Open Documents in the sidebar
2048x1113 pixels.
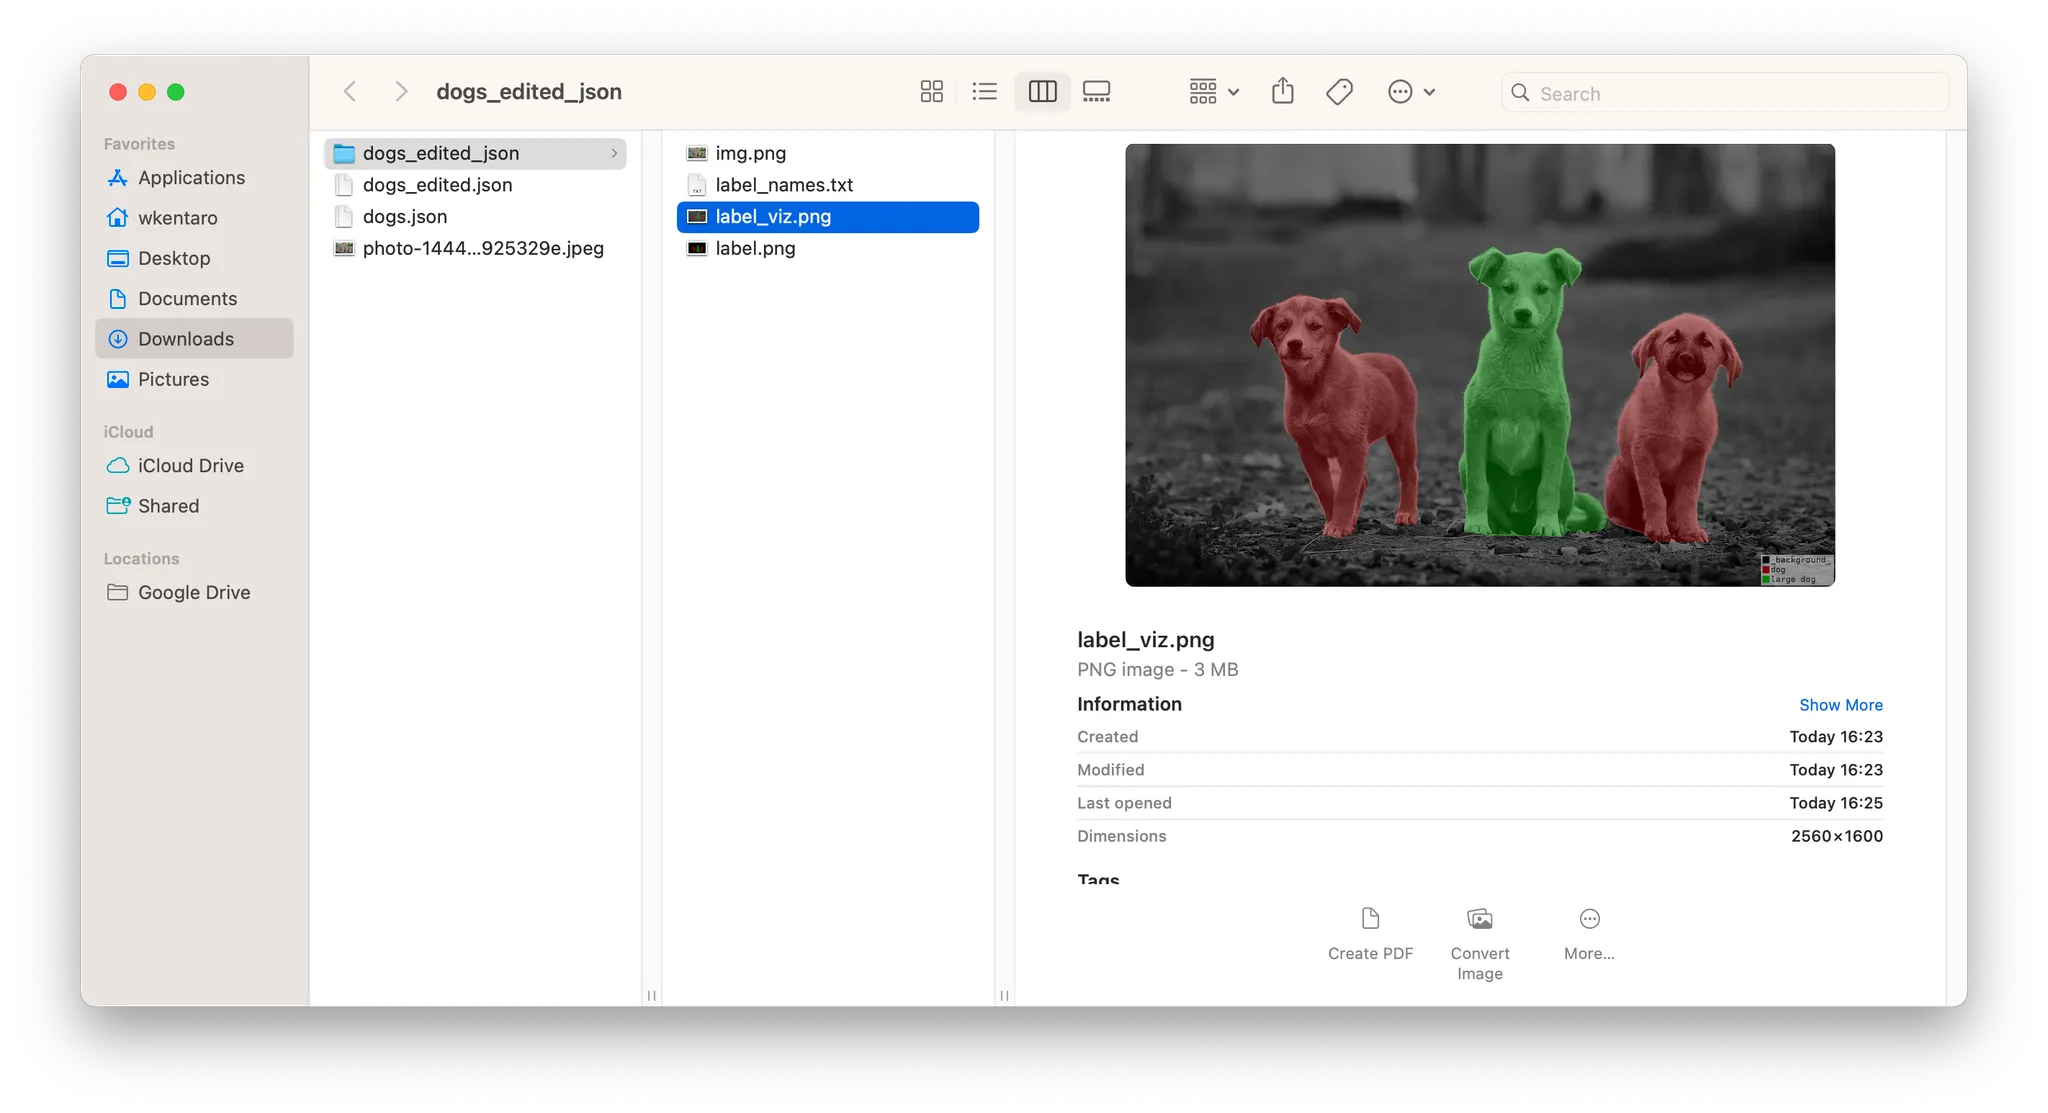[194, 299]
